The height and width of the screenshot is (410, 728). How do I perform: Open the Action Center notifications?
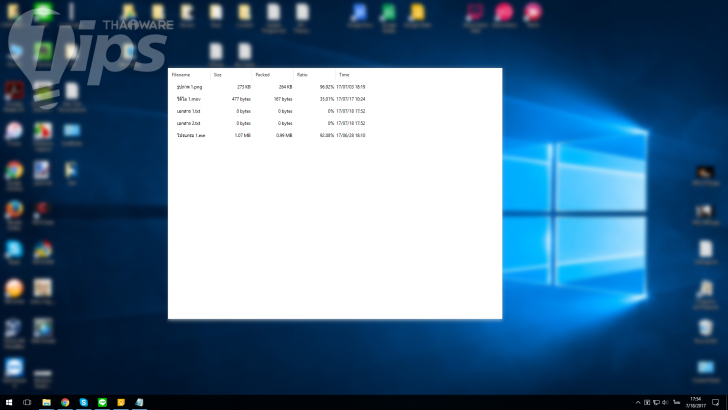tap(715, 402)
